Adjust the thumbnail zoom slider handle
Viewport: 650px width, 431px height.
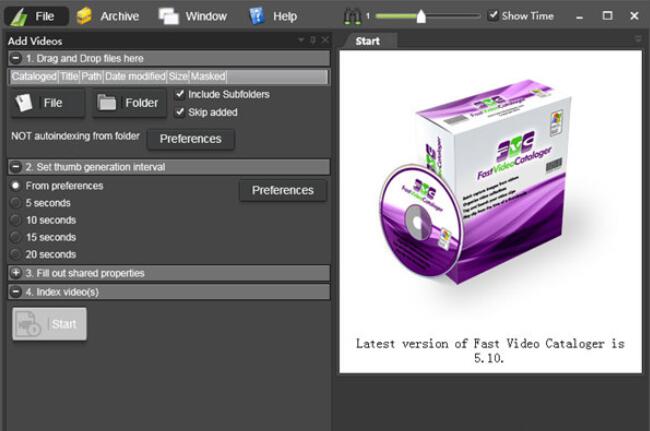tap(421, 17)
